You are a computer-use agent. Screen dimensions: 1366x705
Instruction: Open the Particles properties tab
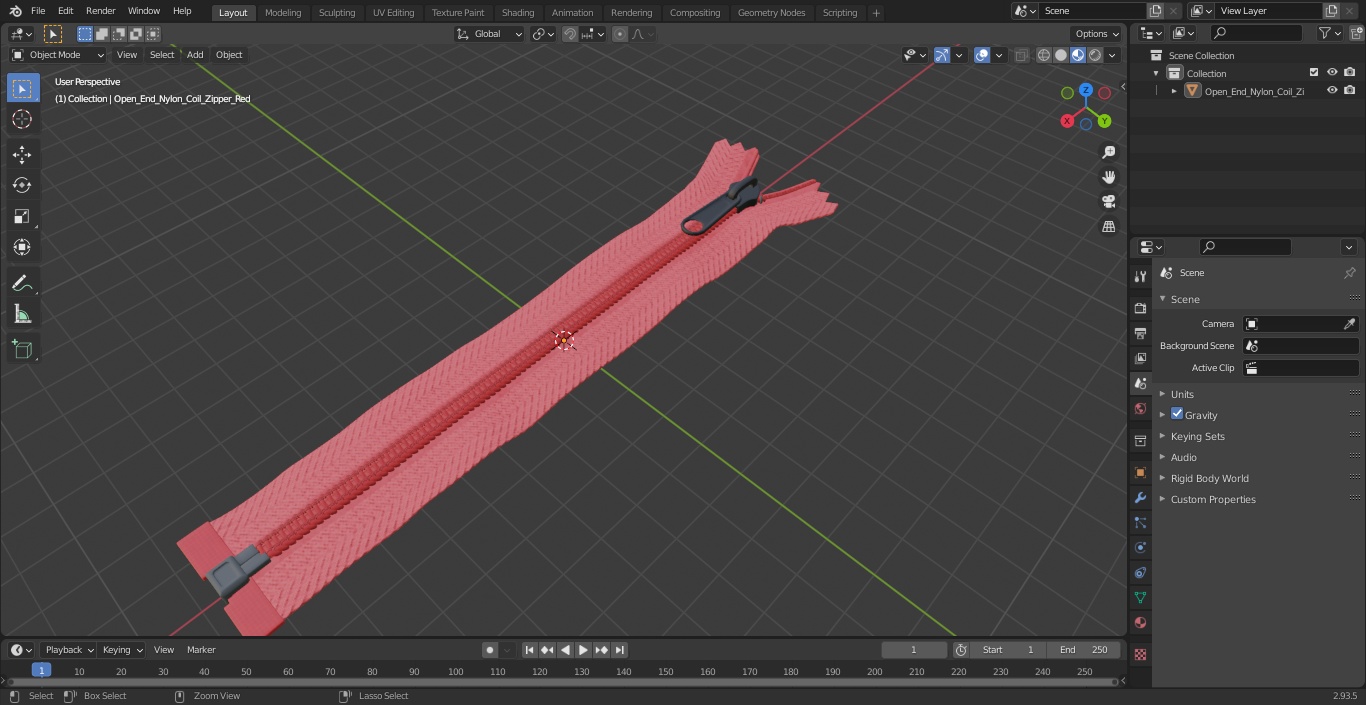click(1140, 522)
